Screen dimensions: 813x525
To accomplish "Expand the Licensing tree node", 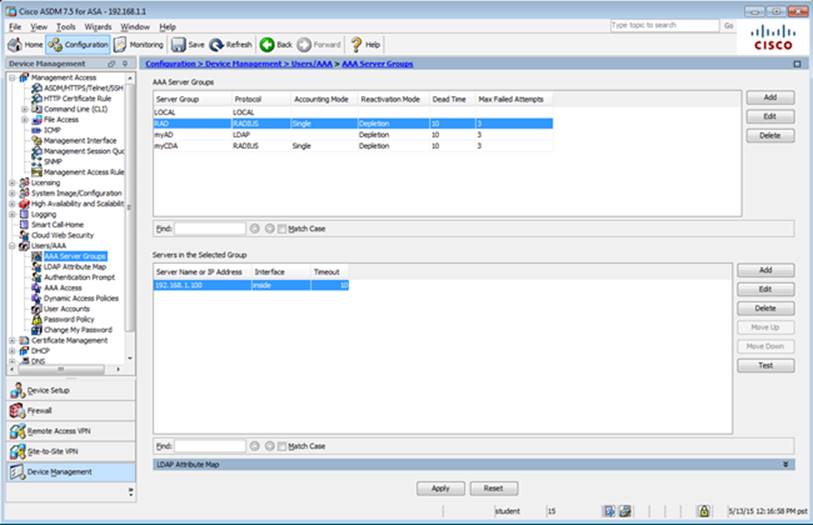I will [x=12, y=183].
